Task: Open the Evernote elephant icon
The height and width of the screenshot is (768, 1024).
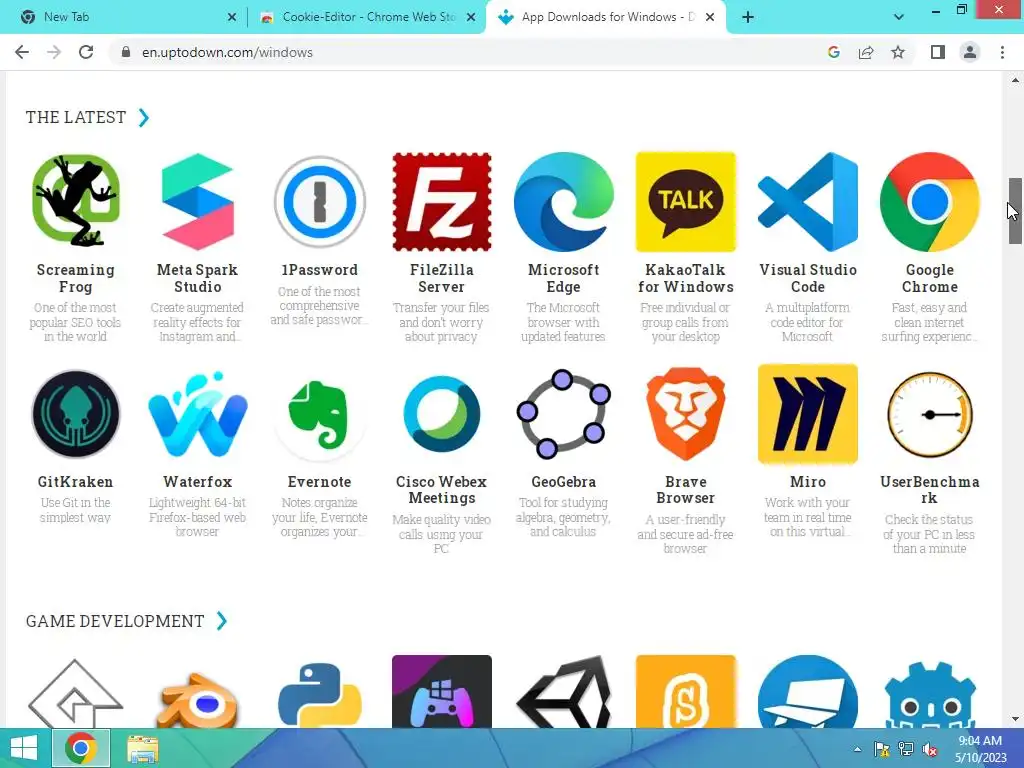Action: 319,414
